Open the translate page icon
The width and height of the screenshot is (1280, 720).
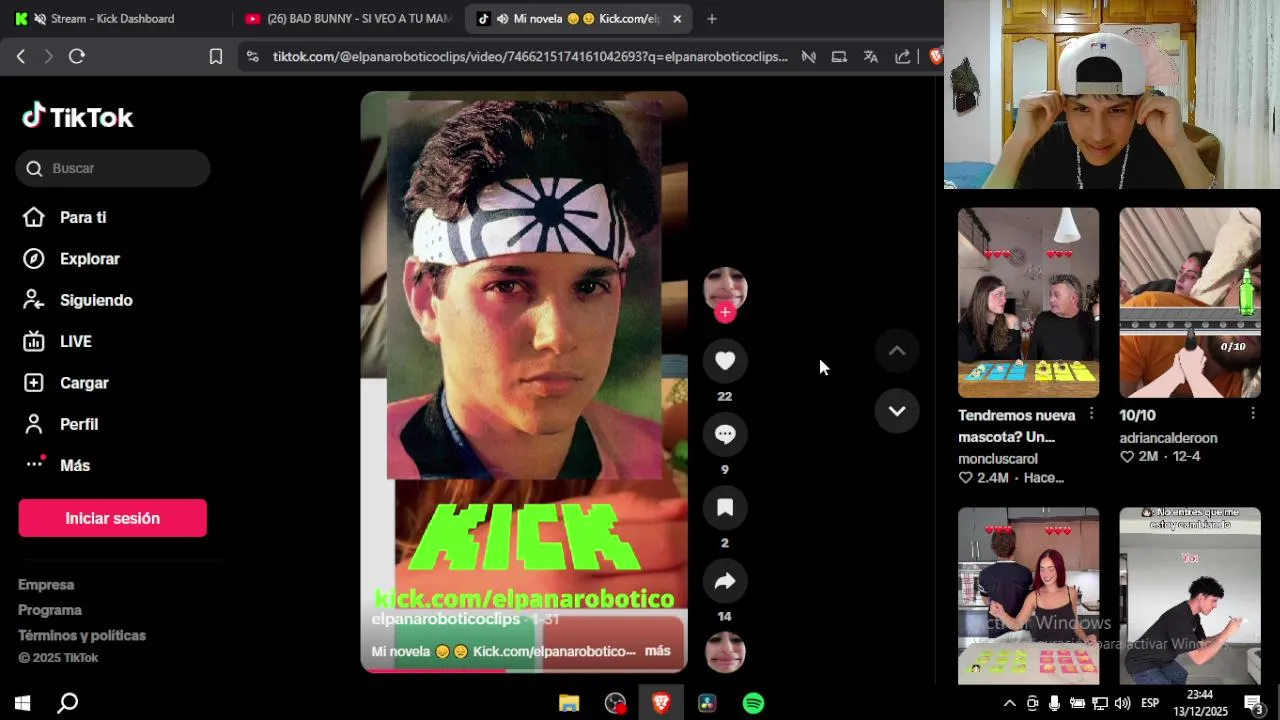pos(871,57)
